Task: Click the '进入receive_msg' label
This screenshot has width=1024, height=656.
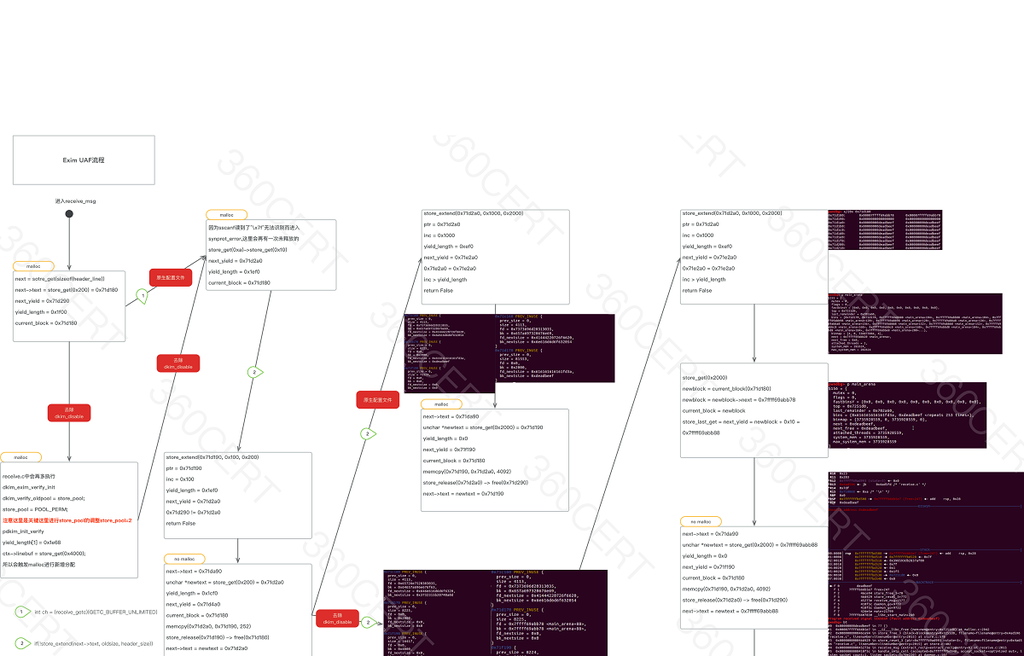Action: (75, 201)
